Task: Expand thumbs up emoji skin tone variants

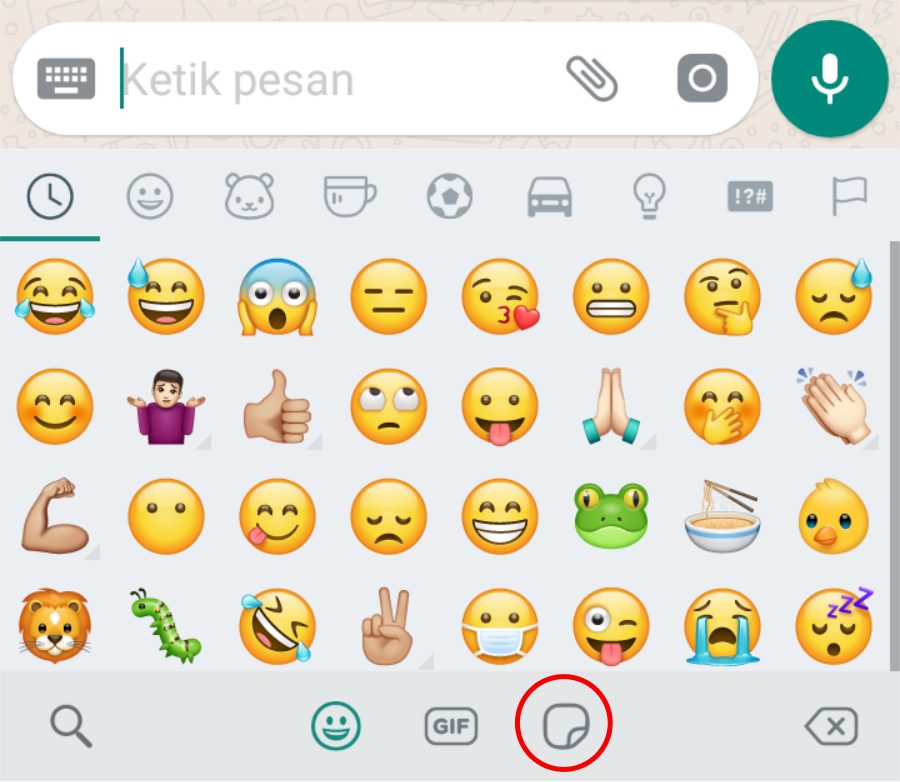Action: 279,408
